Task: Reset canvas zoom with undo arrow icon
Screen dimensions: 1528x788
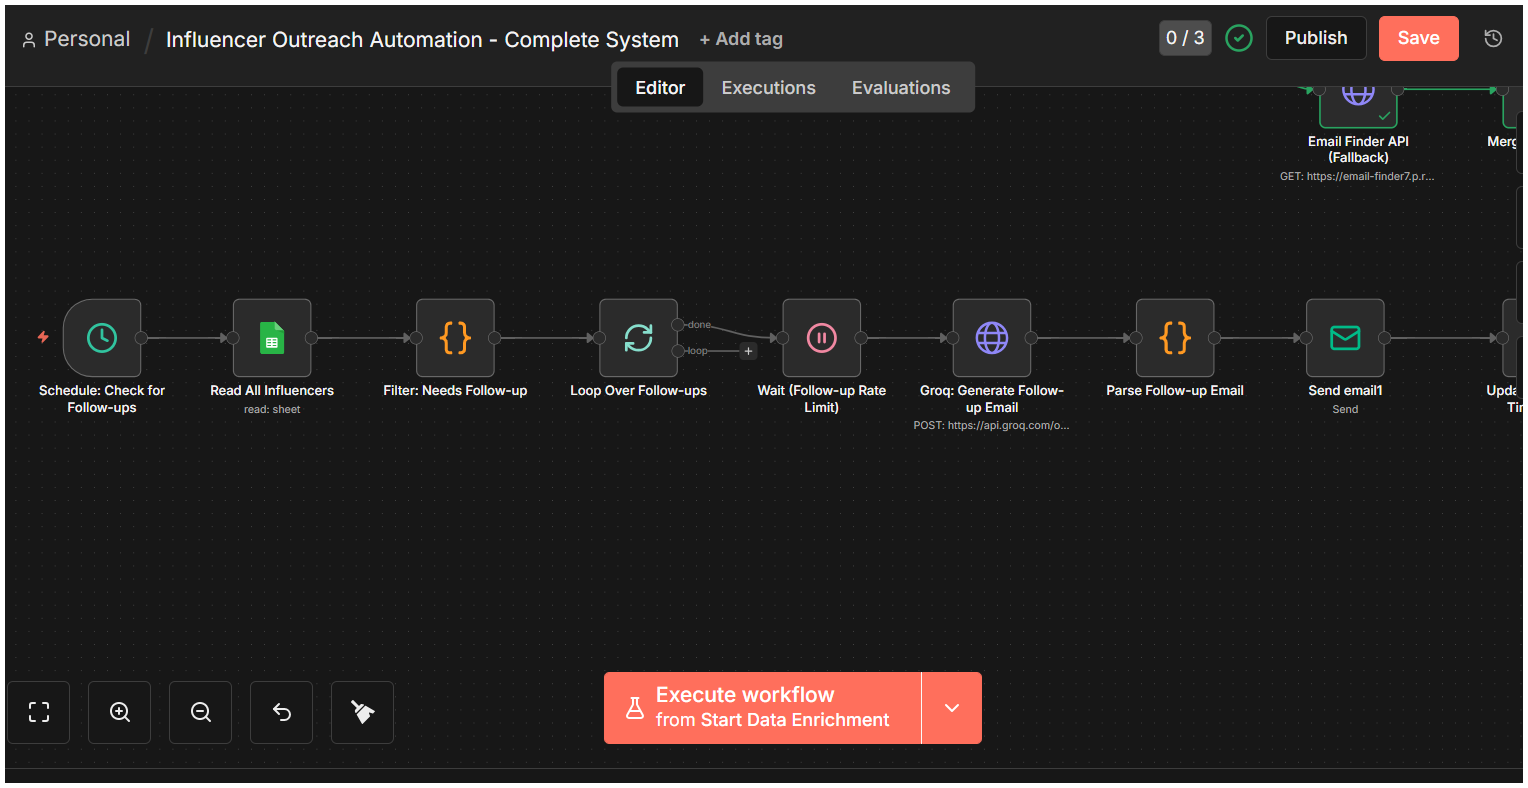Action: click(282, 712)
